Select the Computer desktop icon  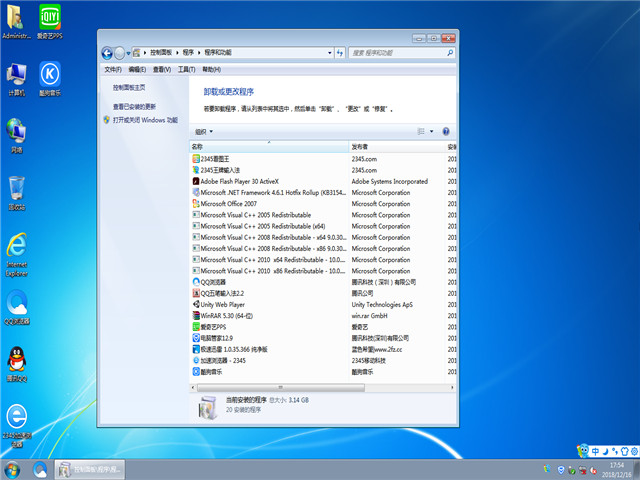click(x=16, y=80)
